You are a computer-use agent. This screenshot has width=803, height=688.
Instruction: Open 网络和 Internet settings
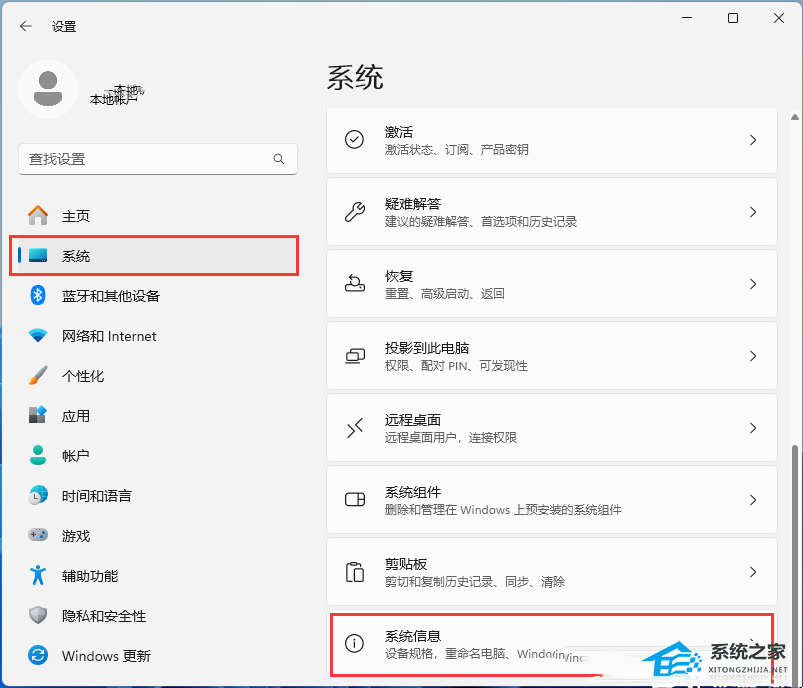pyautogui.click(x=109, y=336)
